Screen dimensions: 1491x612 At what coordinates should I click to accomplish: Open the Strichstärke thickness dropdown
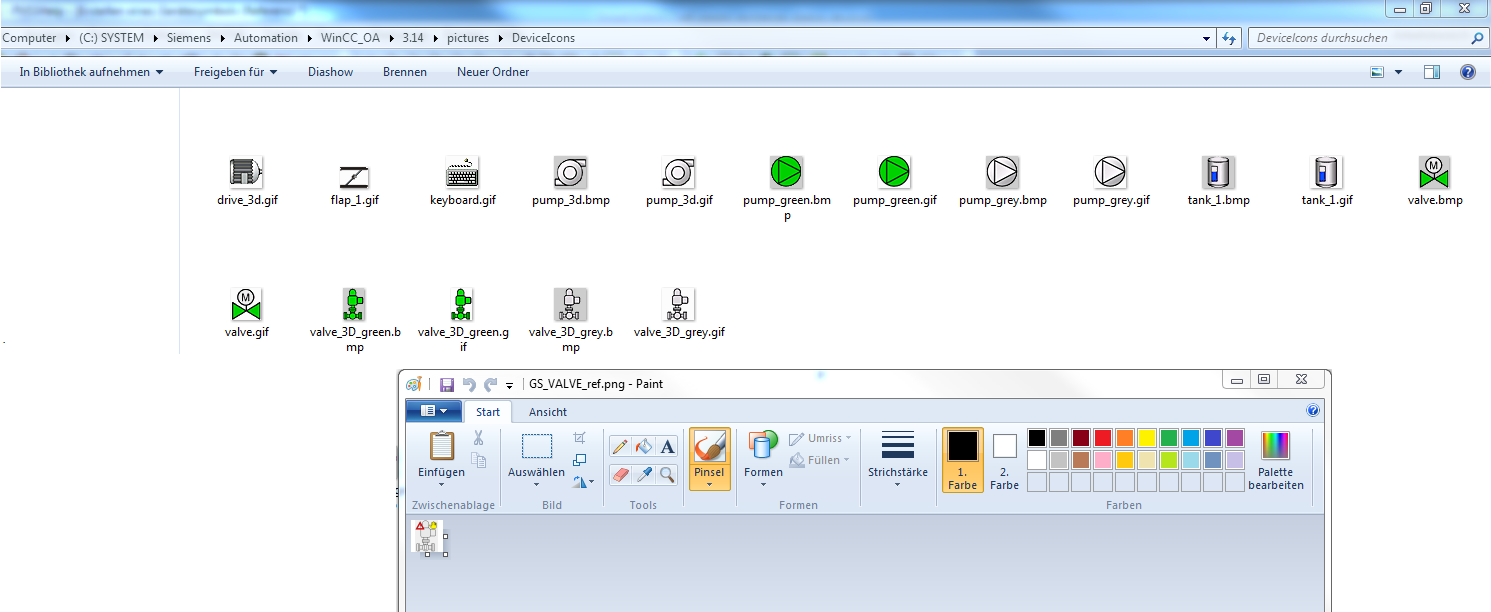coord(897,485)
